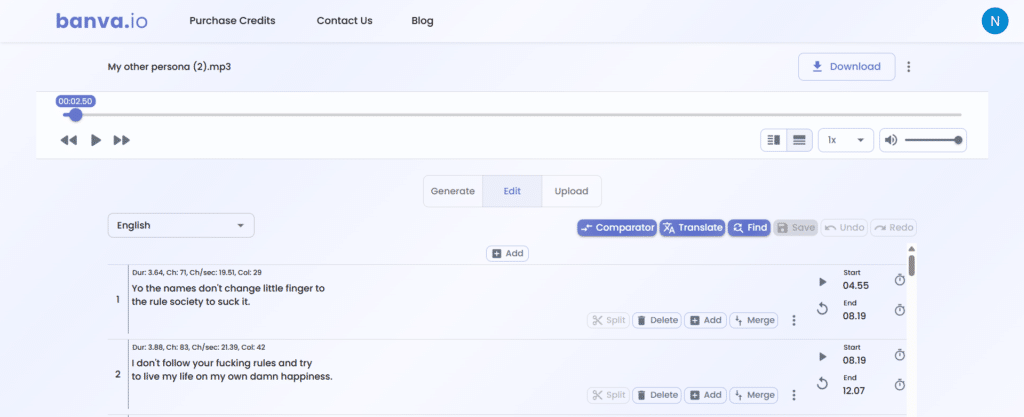Screen dimensions: 1024x417
Task: Open more options for subtitle 2
Action: (794, 395)
